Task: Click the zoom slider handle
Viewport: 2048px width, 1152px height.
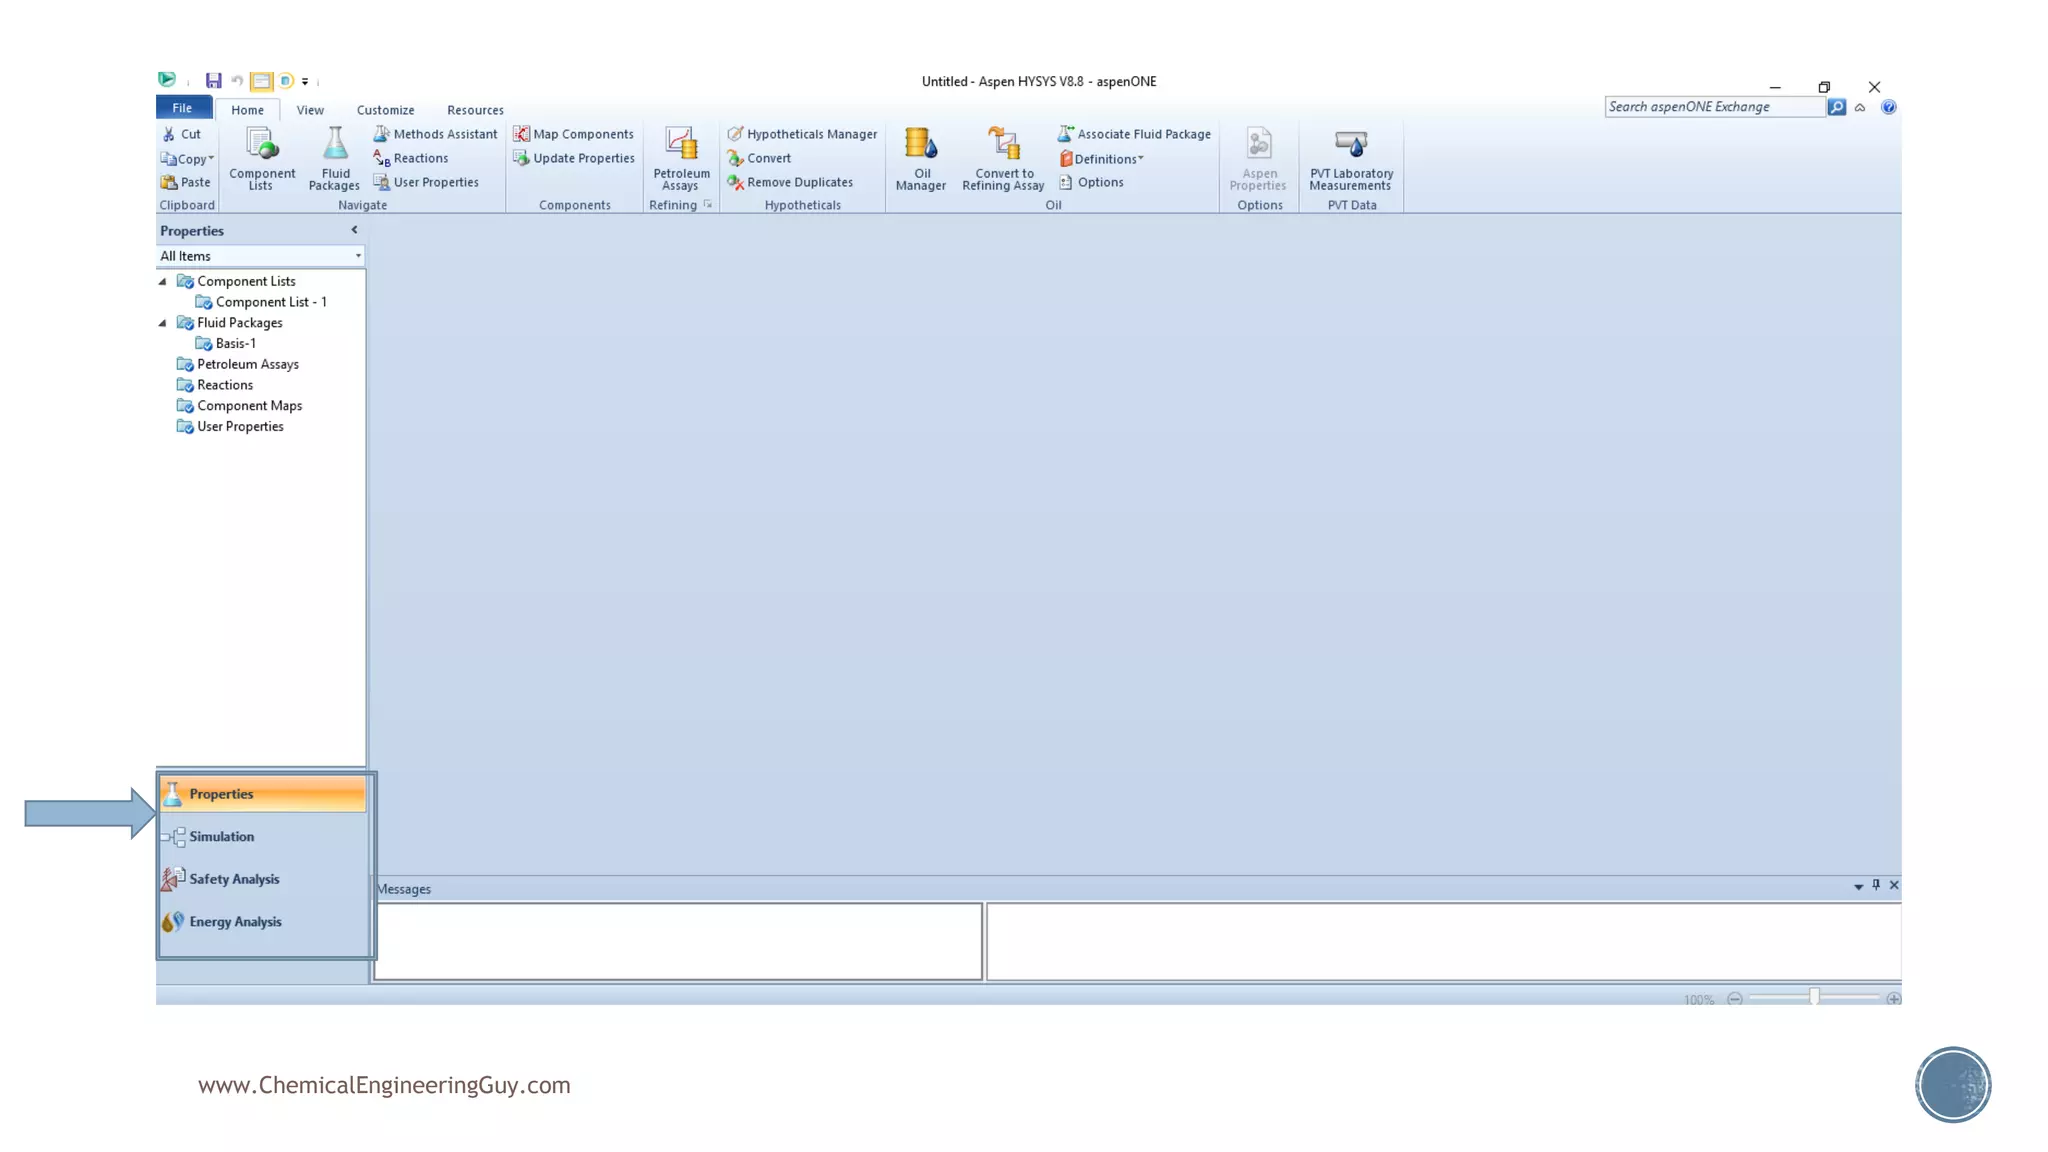Action: click(x=1814, y=998)
